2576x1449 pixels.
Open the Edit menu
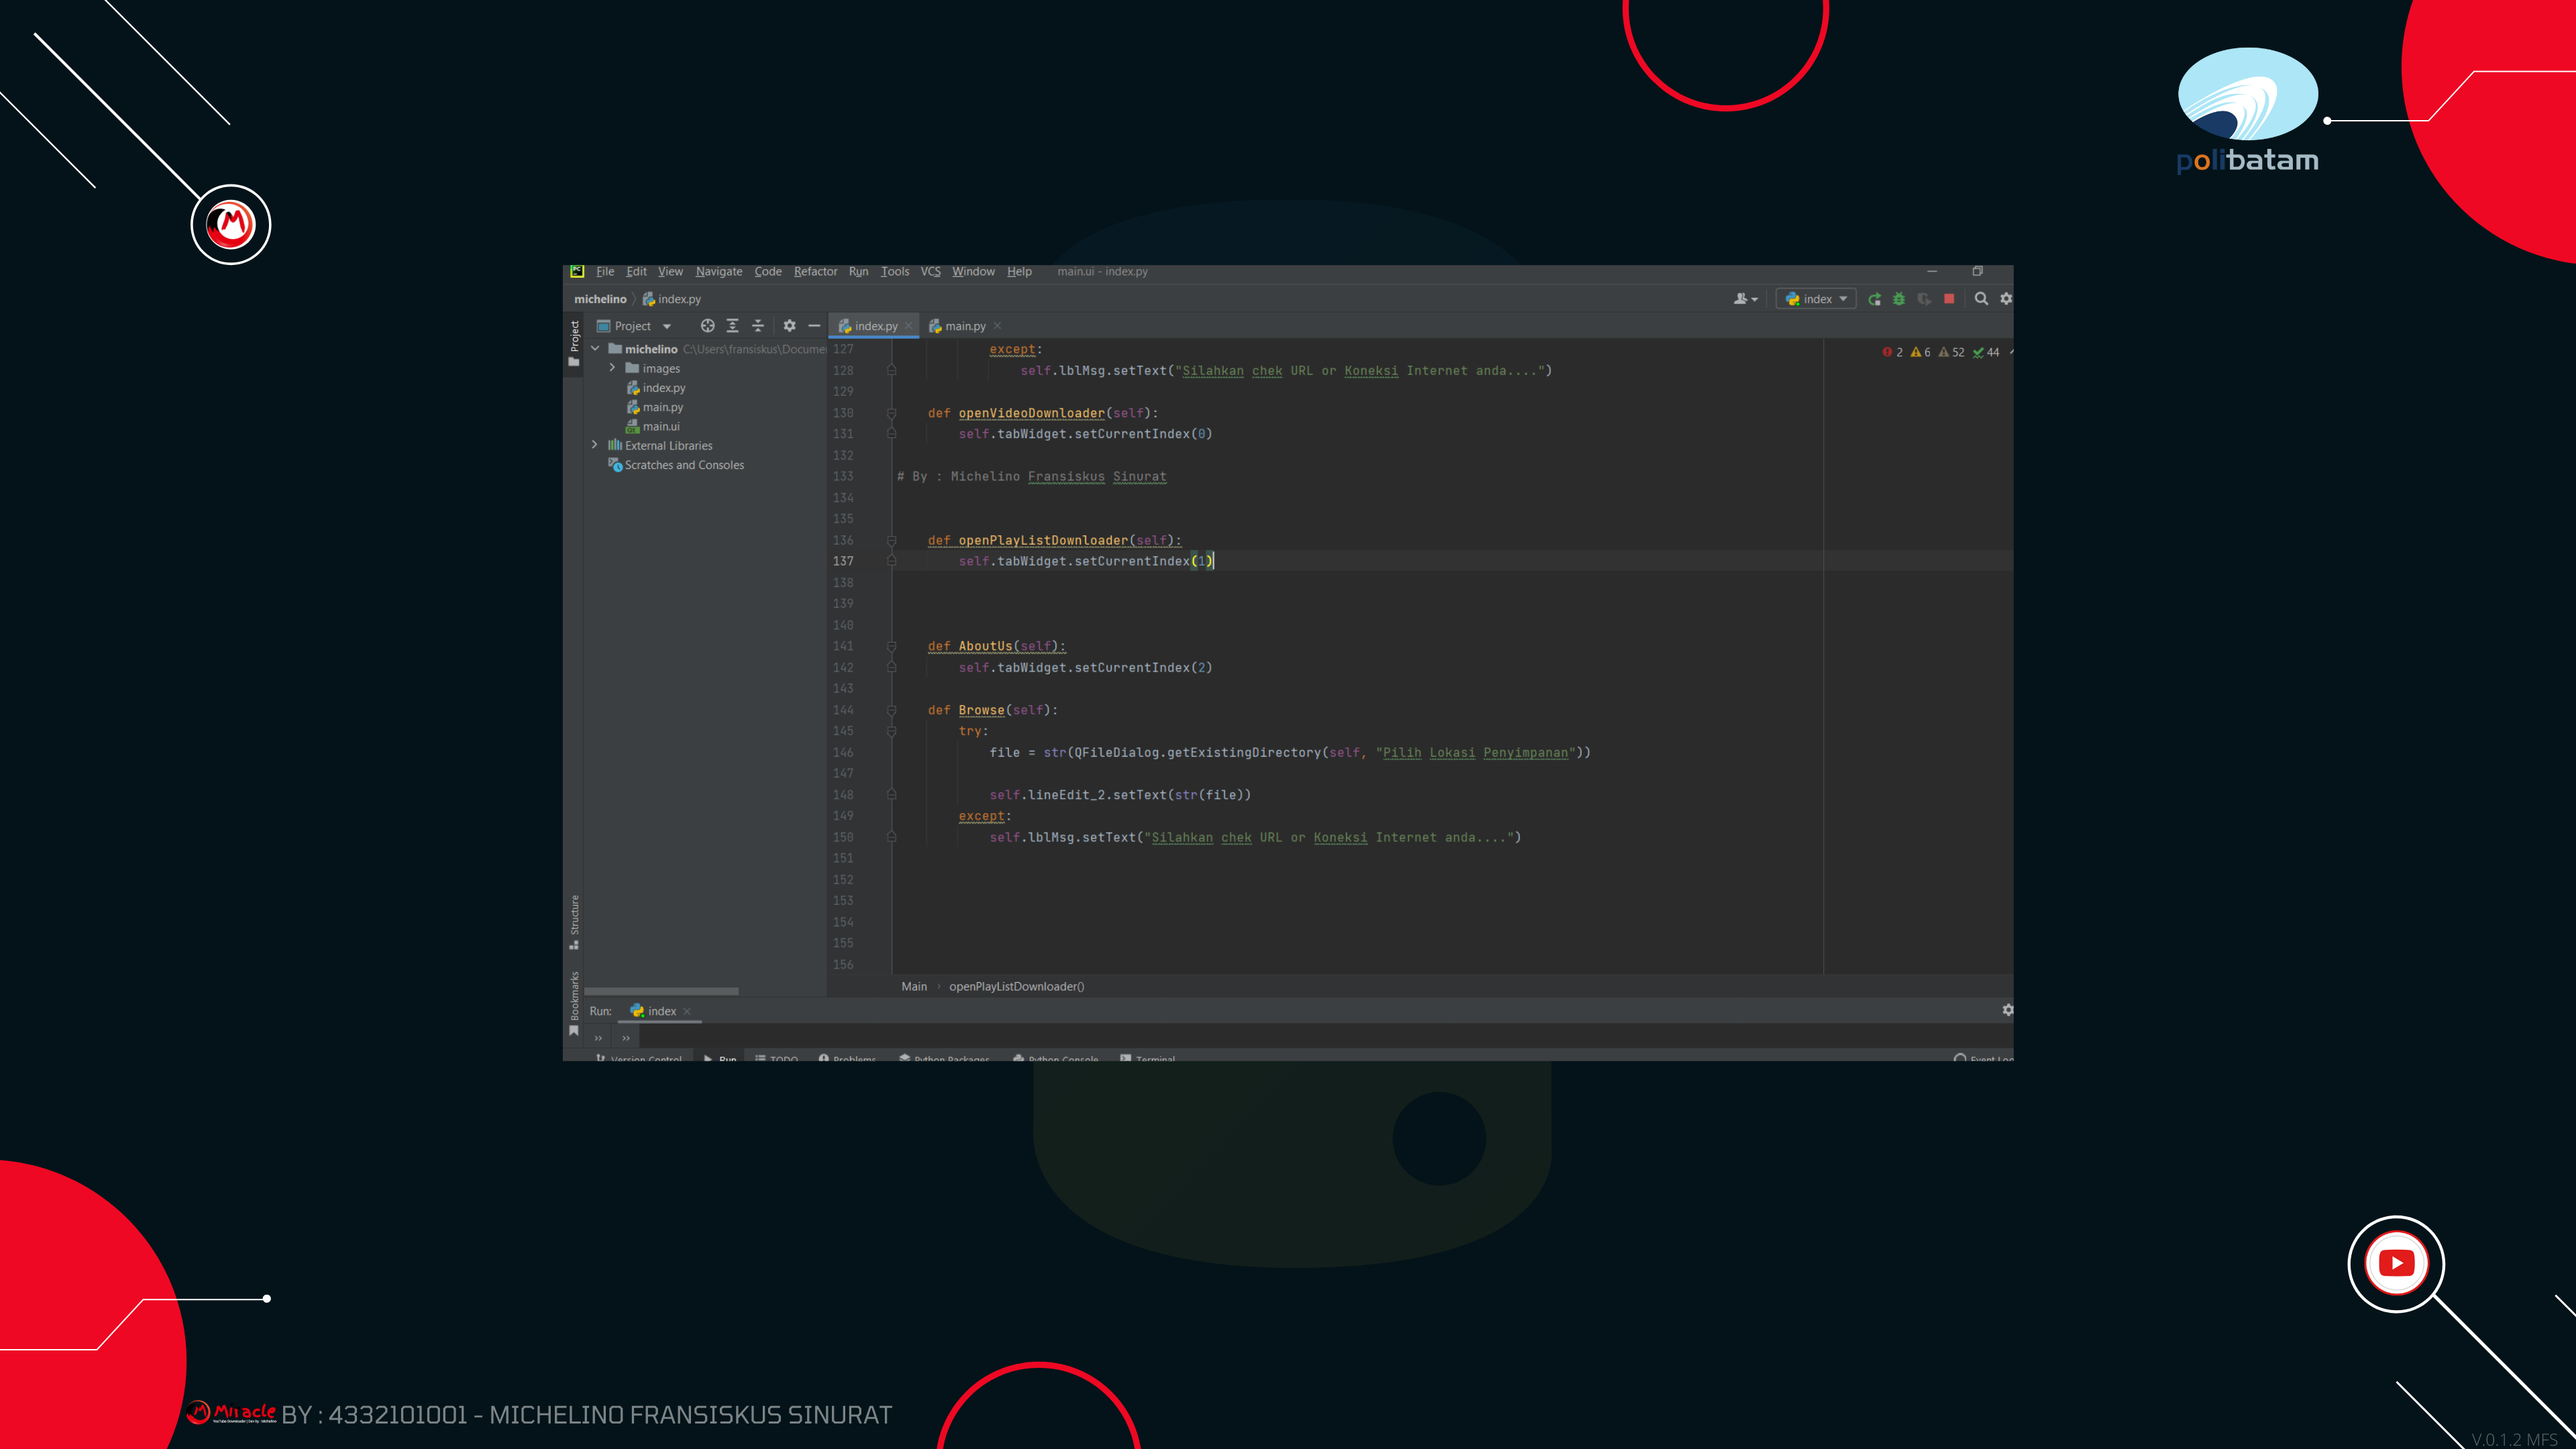pyautogui.click(x=636, y=271)
